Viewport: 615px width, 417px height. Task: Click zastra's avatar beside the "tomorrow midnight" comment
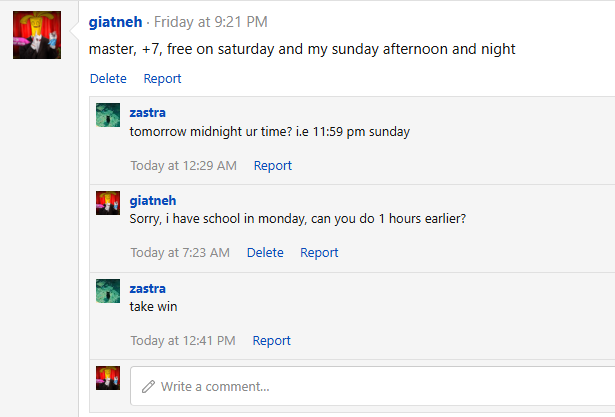(x=108, y=115)
